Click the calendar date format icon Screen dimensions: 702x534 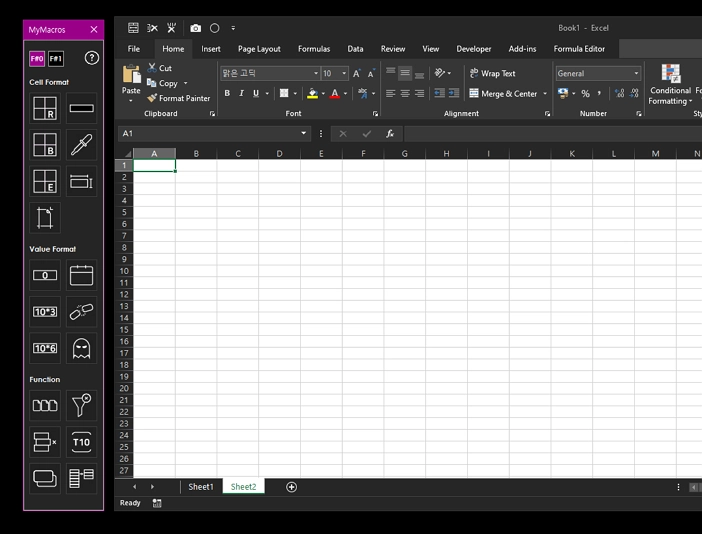pyautogui.click(x=81, y=275)
